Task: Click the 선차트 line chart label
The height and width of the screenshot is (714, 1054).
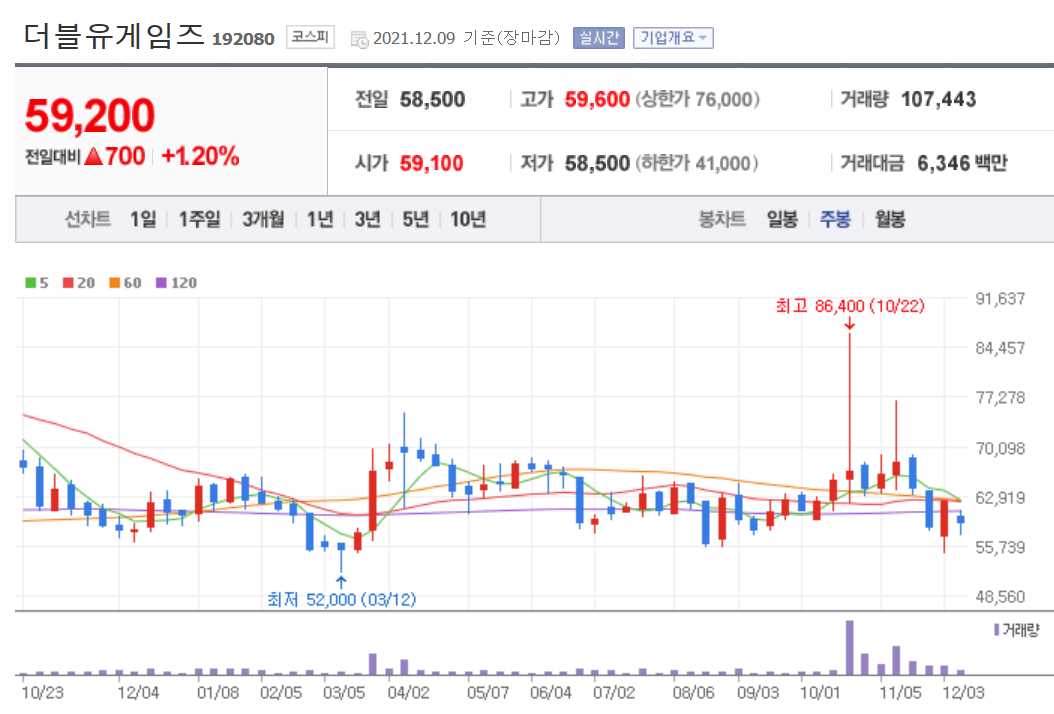Action: (87, 219)
